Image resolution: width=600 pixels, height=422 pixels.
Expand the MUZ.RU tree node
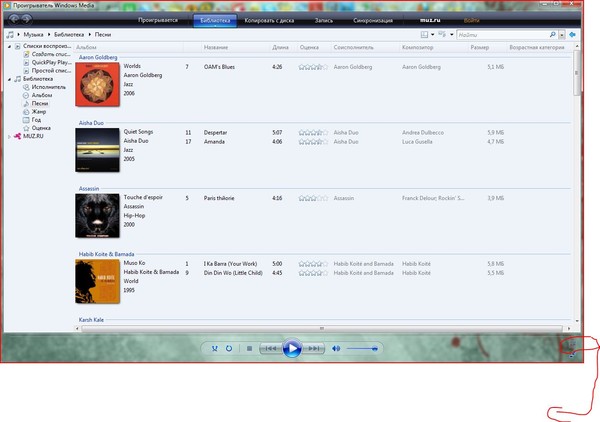tap(10, 136)
